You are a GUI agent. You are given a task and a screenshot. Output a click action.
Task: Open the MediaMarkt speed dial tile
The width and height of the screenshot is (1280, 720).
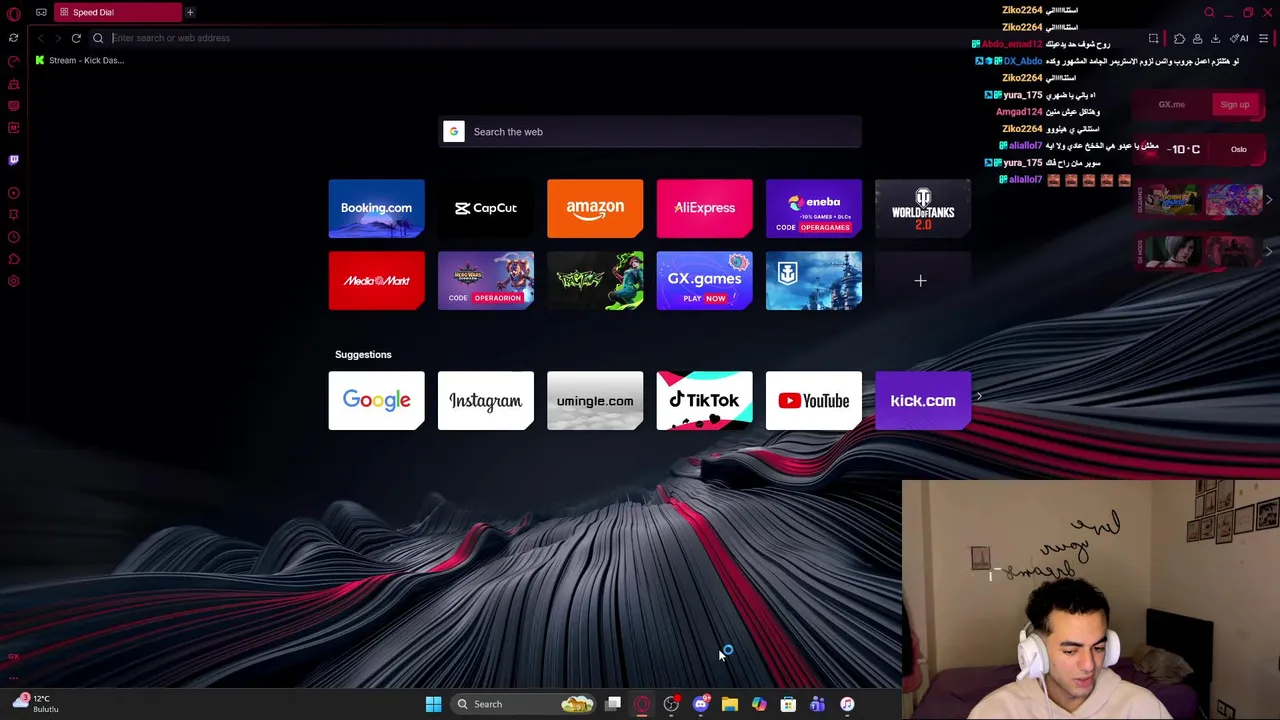click(x=376, y=281)
